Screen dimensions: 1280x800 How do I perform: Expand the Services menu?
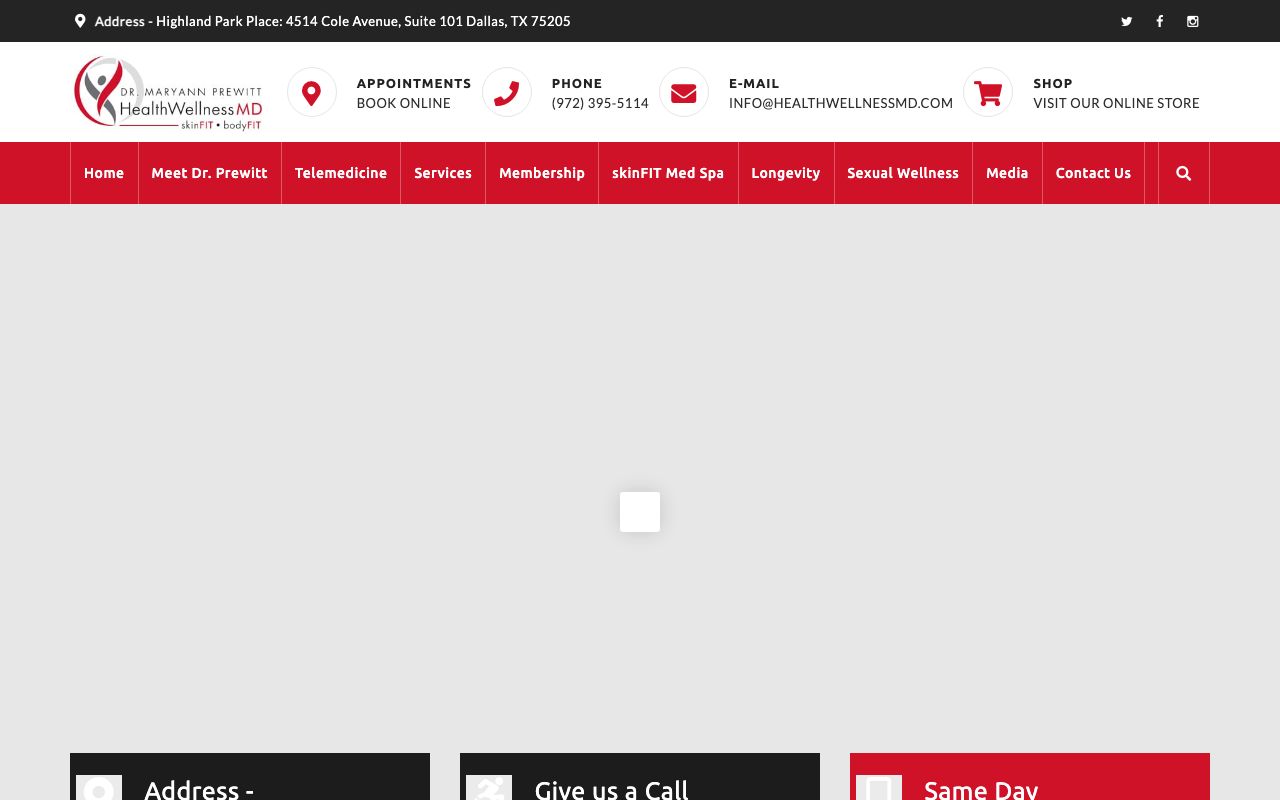tap(443, 173)
